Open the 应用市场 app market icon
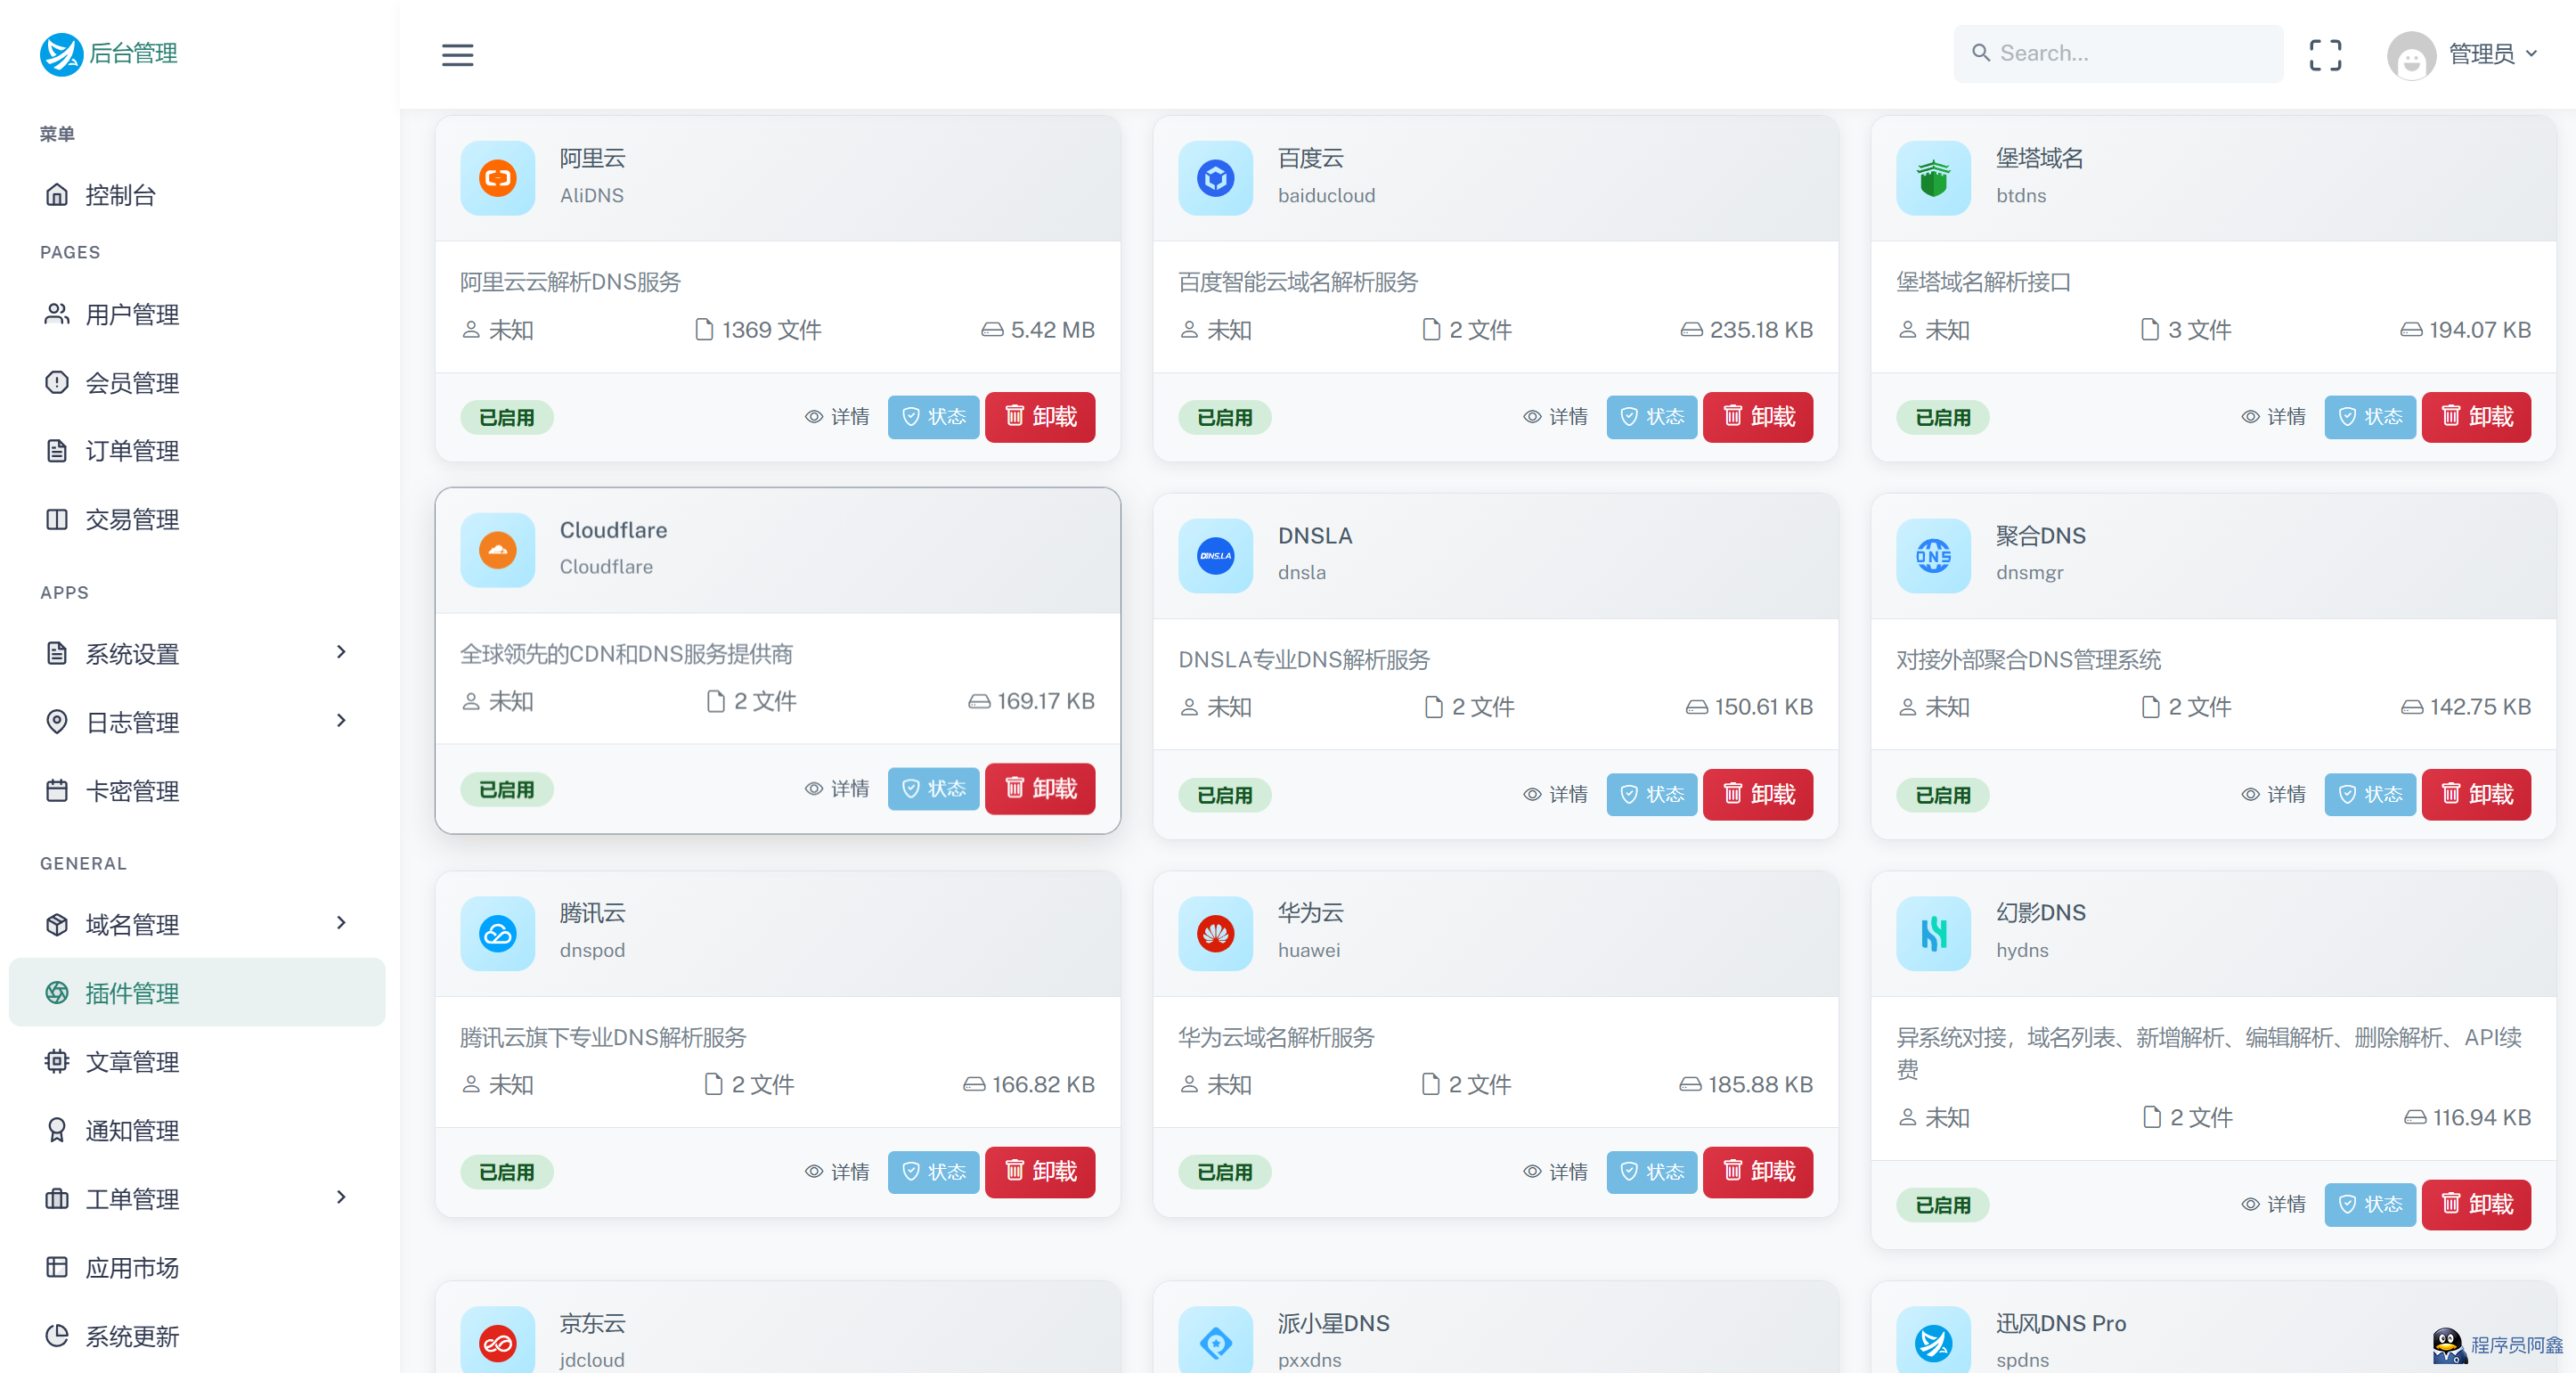 57,1267
